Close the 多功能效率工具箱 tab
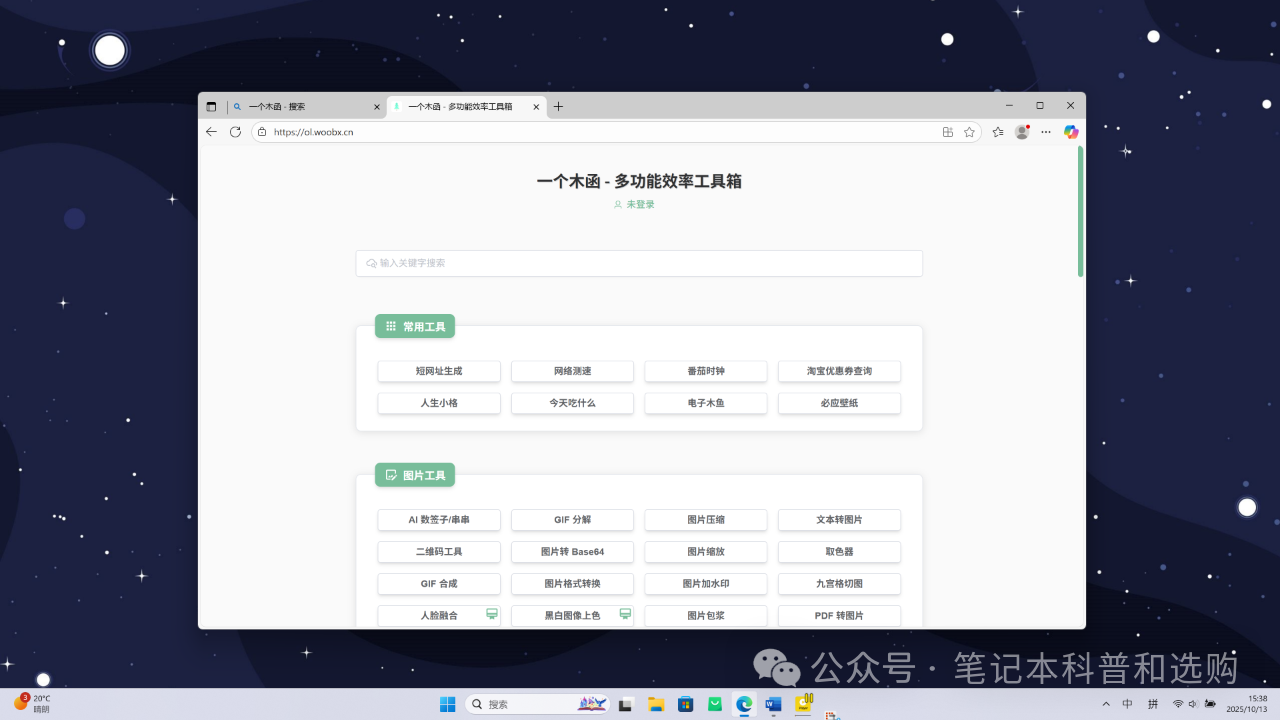The width and height of the screenshot is (1280, 720). click(x=536, y=107)
